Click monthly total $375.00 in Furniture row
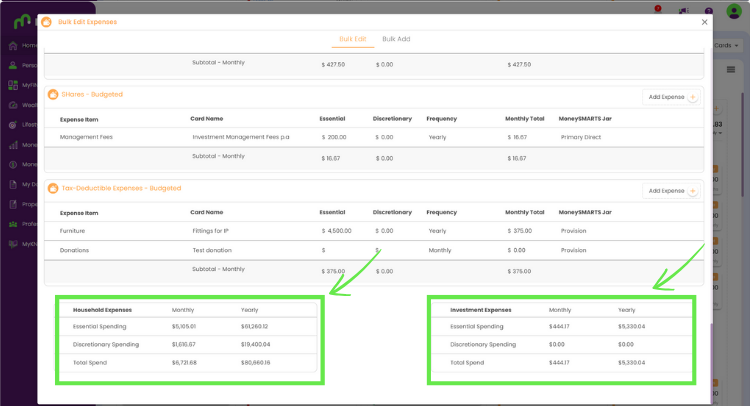 tap(519, 231)
